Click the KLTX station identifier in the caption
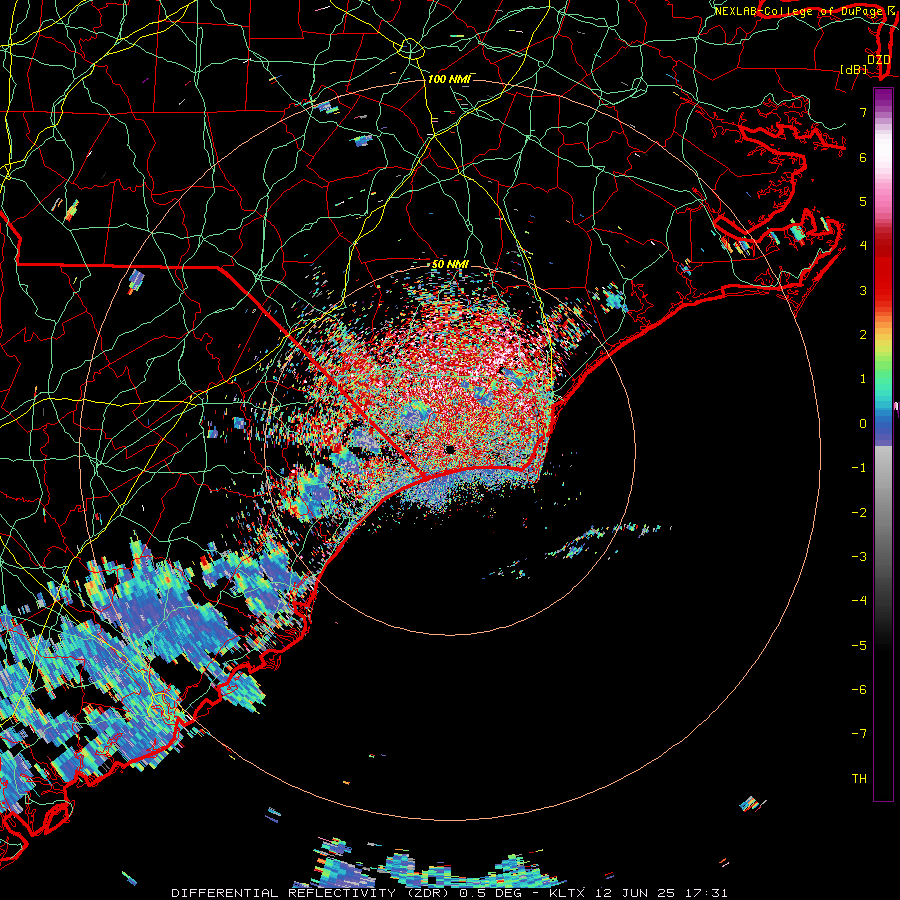 click(x=567, y=893)
